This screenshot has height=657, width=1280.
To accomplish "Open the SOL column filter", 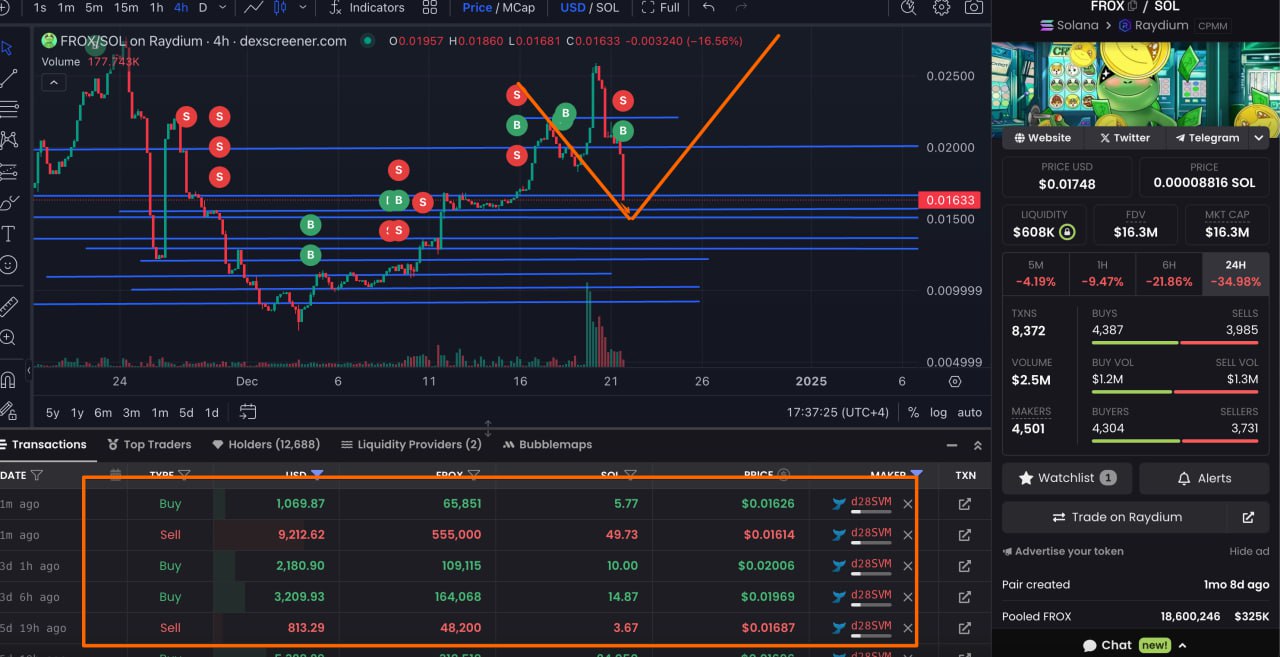I will tap(631, 475).
